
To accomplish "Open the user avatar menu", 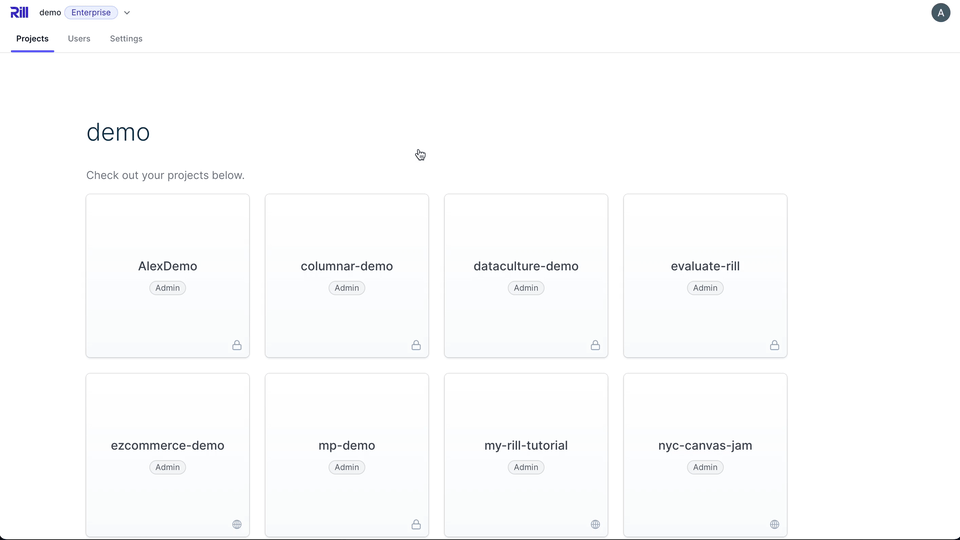I will 940,13.
